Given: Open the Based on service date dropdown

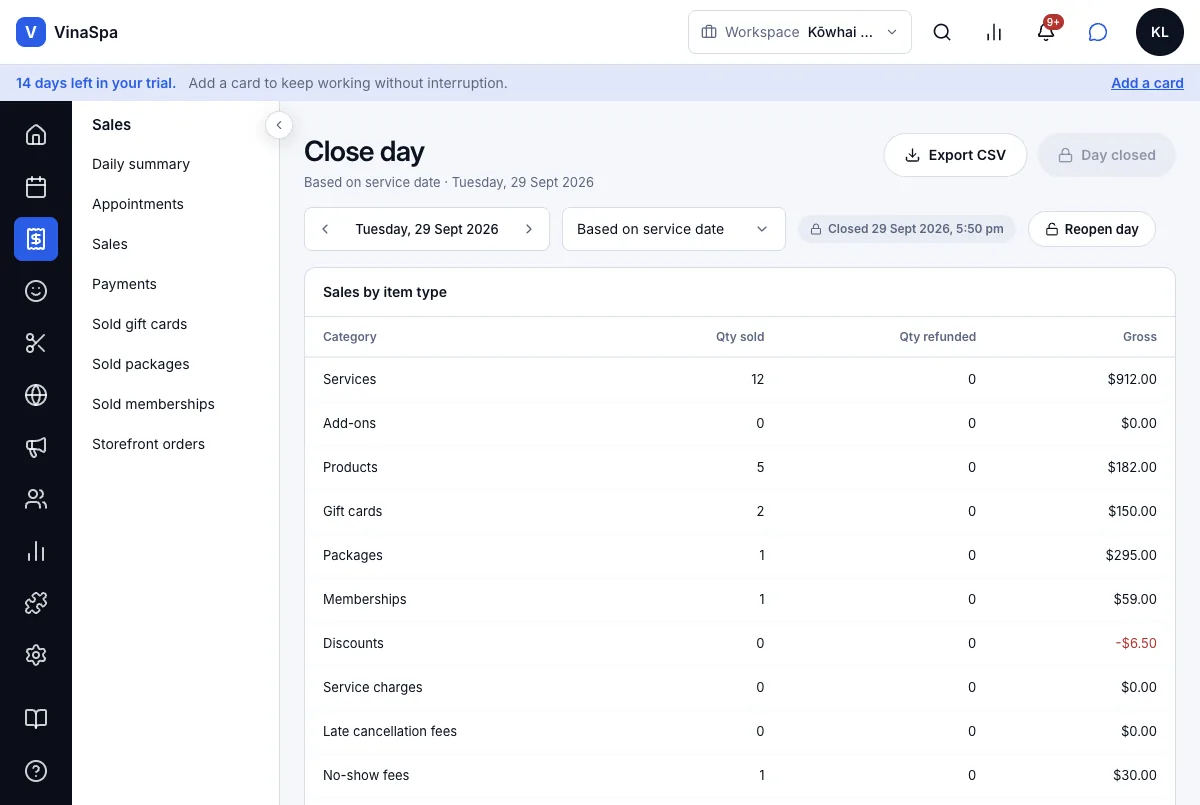Looking at the screenshot, I should pyautogui.click(x=674, y=229).
